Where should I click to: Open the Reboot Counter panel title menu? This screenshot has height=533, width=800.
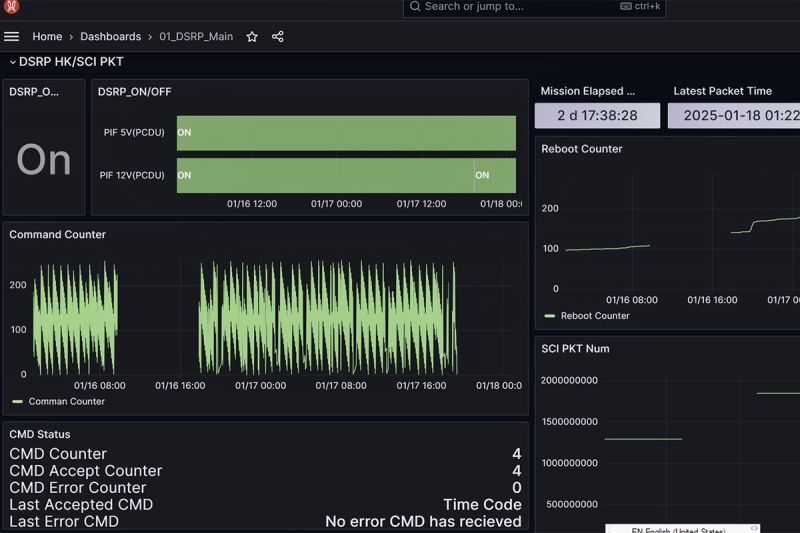581,149
